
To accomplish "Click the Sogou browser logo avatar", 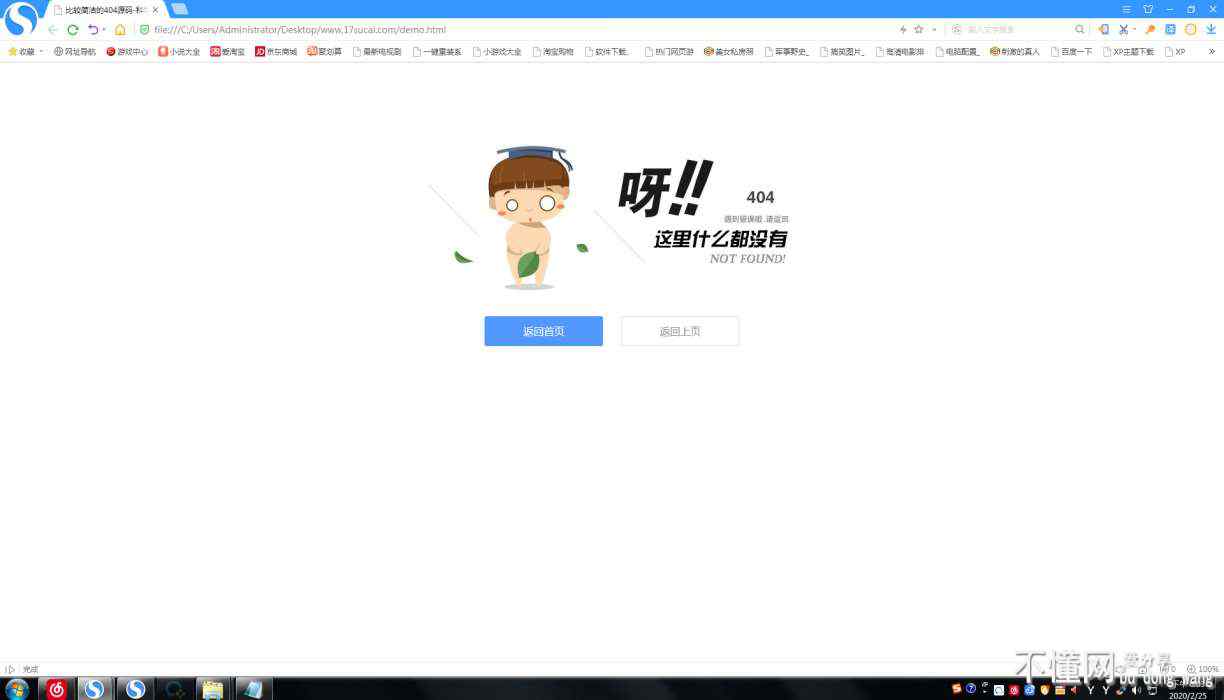I will coord(21,18).
